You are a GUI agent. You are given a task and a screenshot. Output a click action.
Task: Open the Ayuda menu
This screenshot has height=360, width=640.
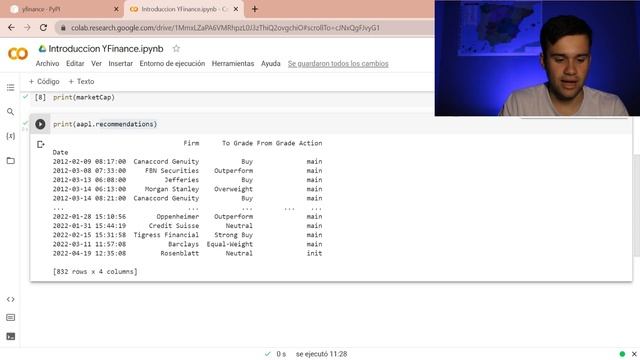pyautogui.click(x=271, y=64)
